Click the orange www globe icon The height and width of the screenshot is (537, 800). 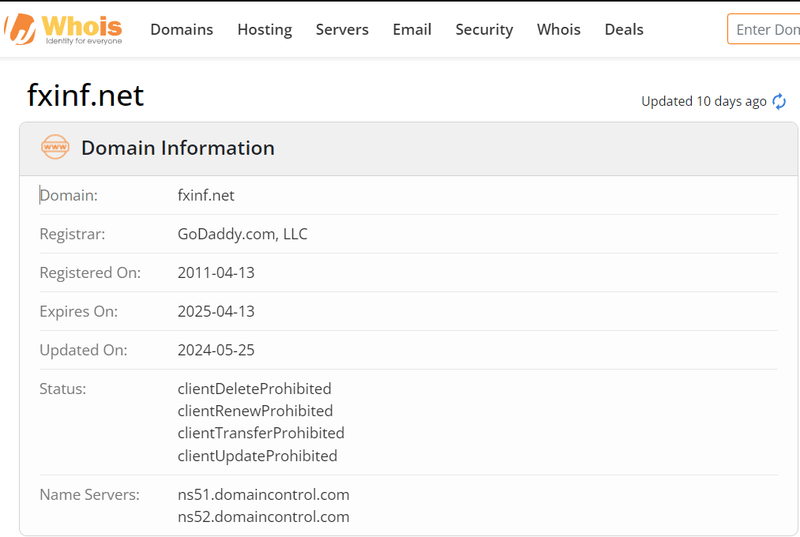pos(55,147)
